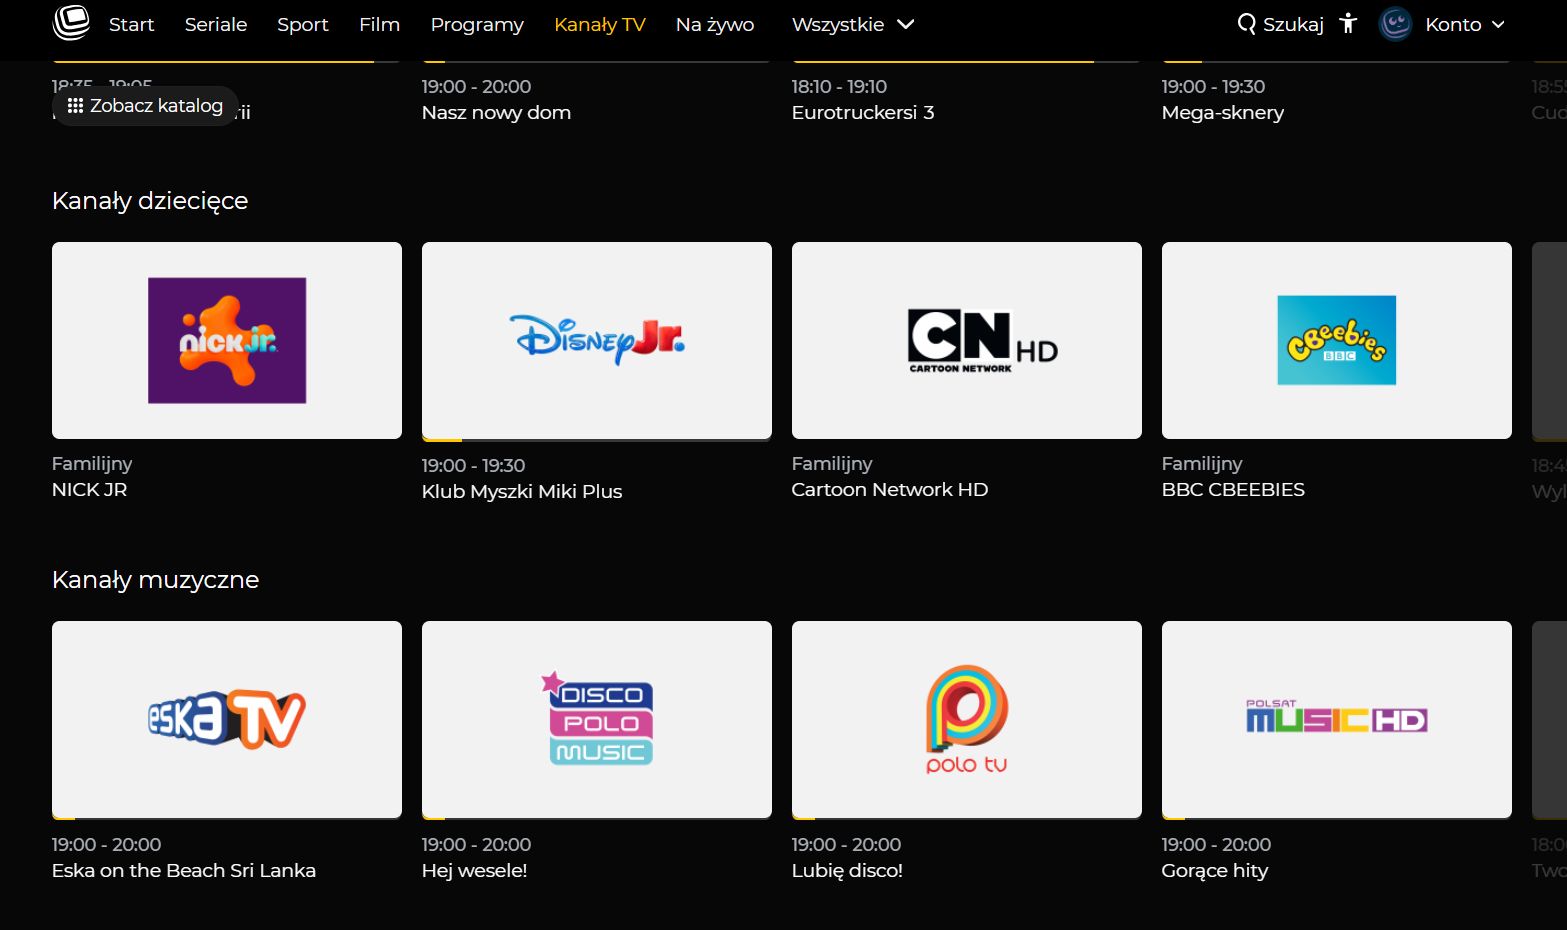Select the highlighted Kanały TV tab

tap(599, 24)
